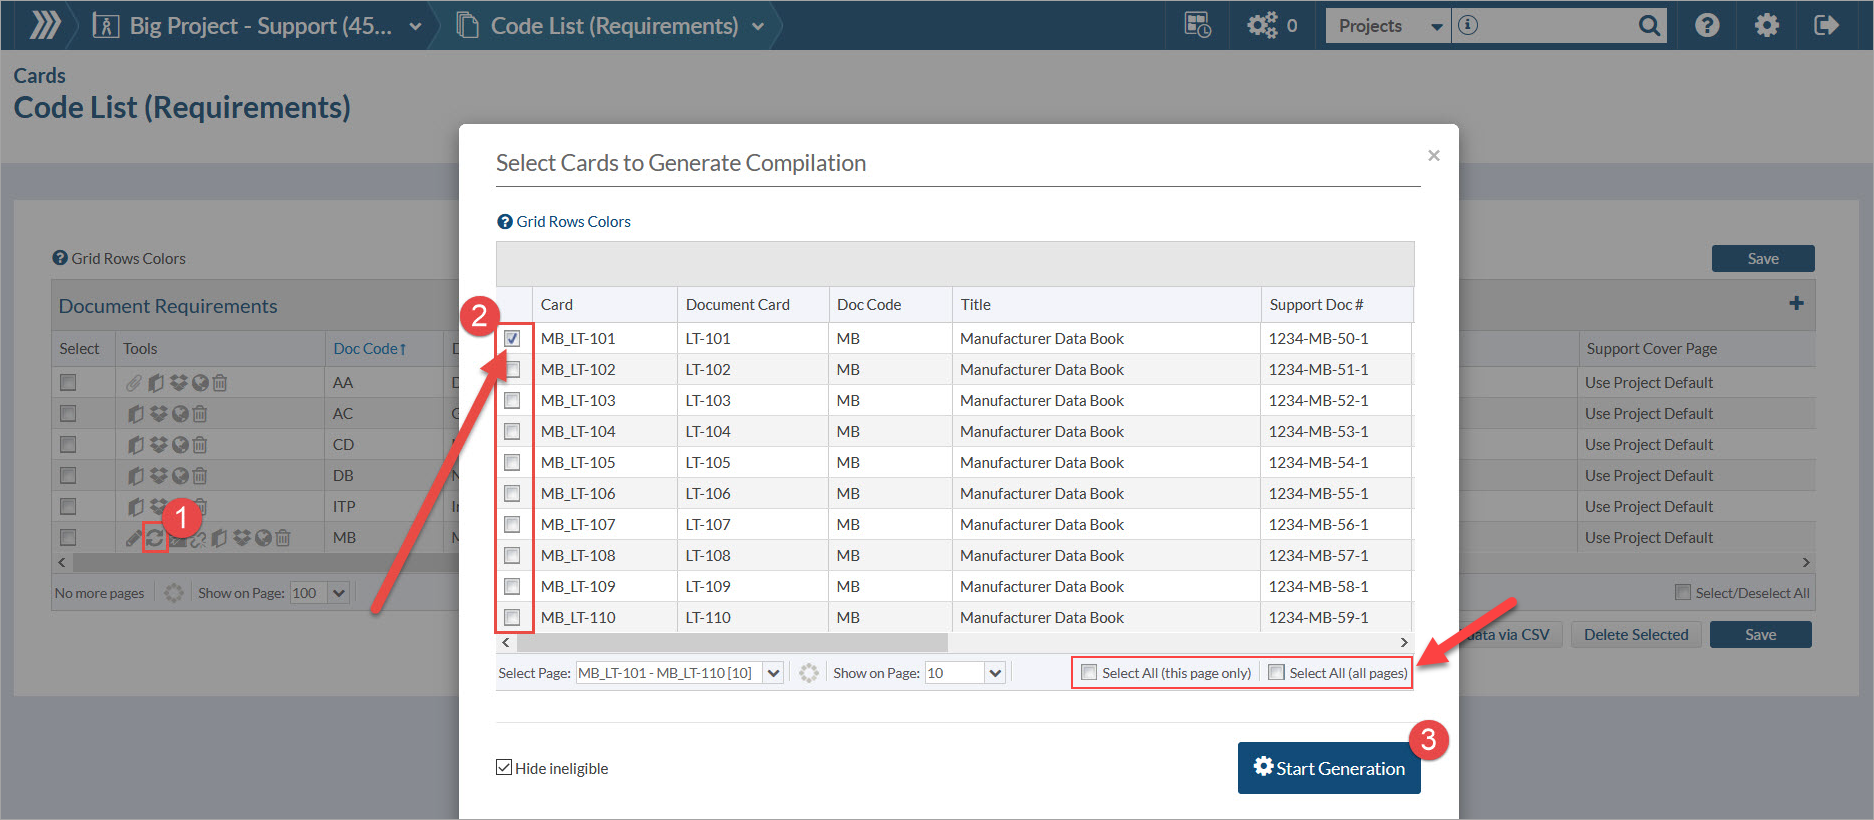1874x820 pixels.
Task: Open Grid Rows Colors link in dialog
Action: [573, 222]
